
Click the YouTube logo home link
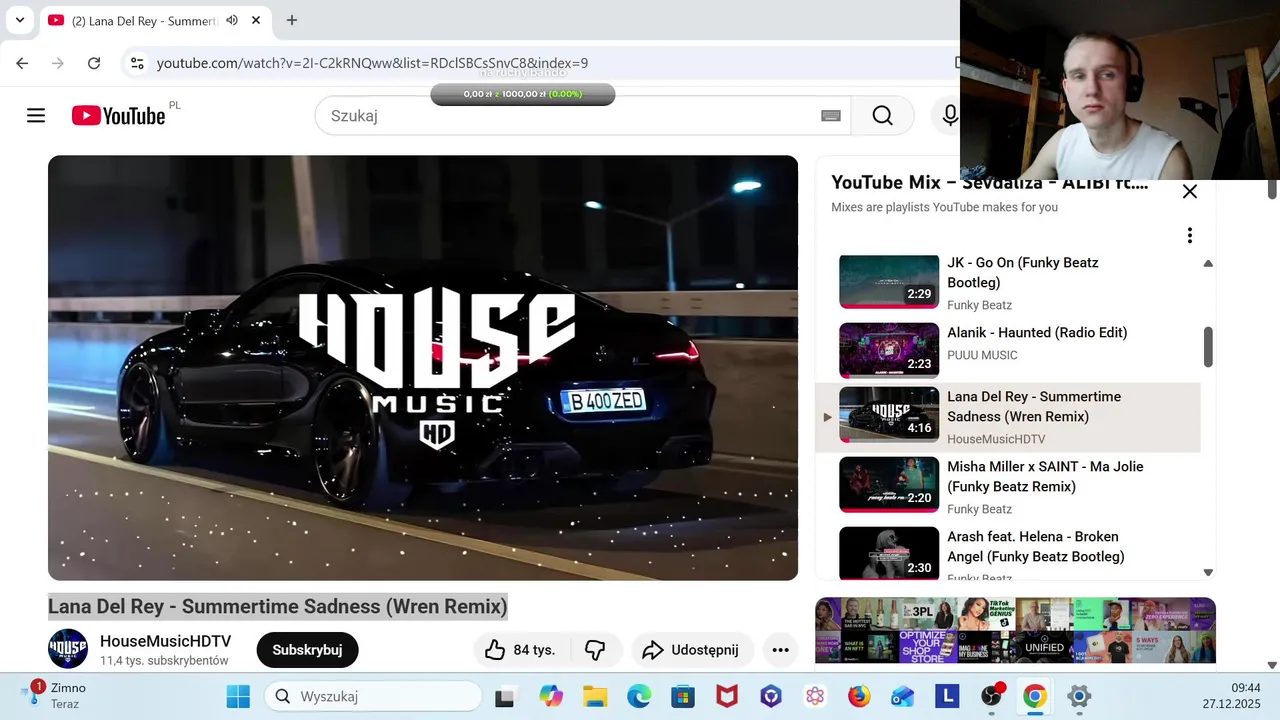pyautogui.click(x=118, y=116)
